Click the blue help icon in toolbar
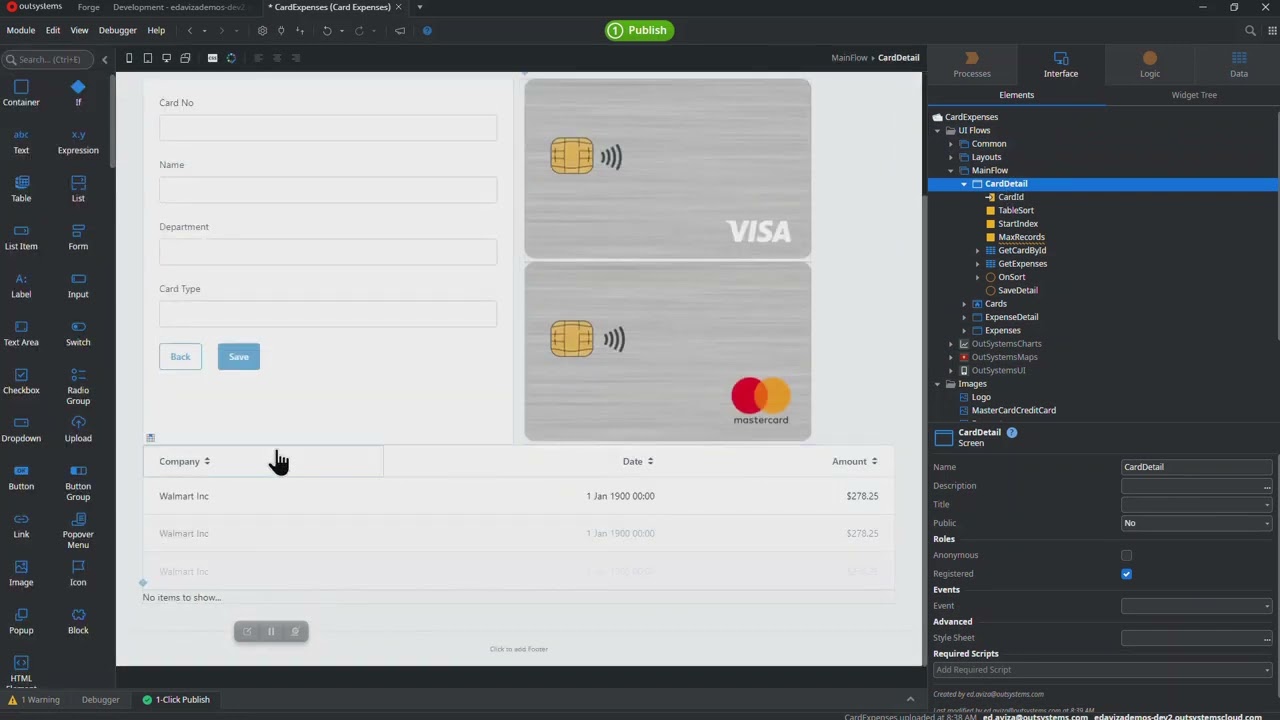Screen dimensions: 1280x720 tap(427, 31)
